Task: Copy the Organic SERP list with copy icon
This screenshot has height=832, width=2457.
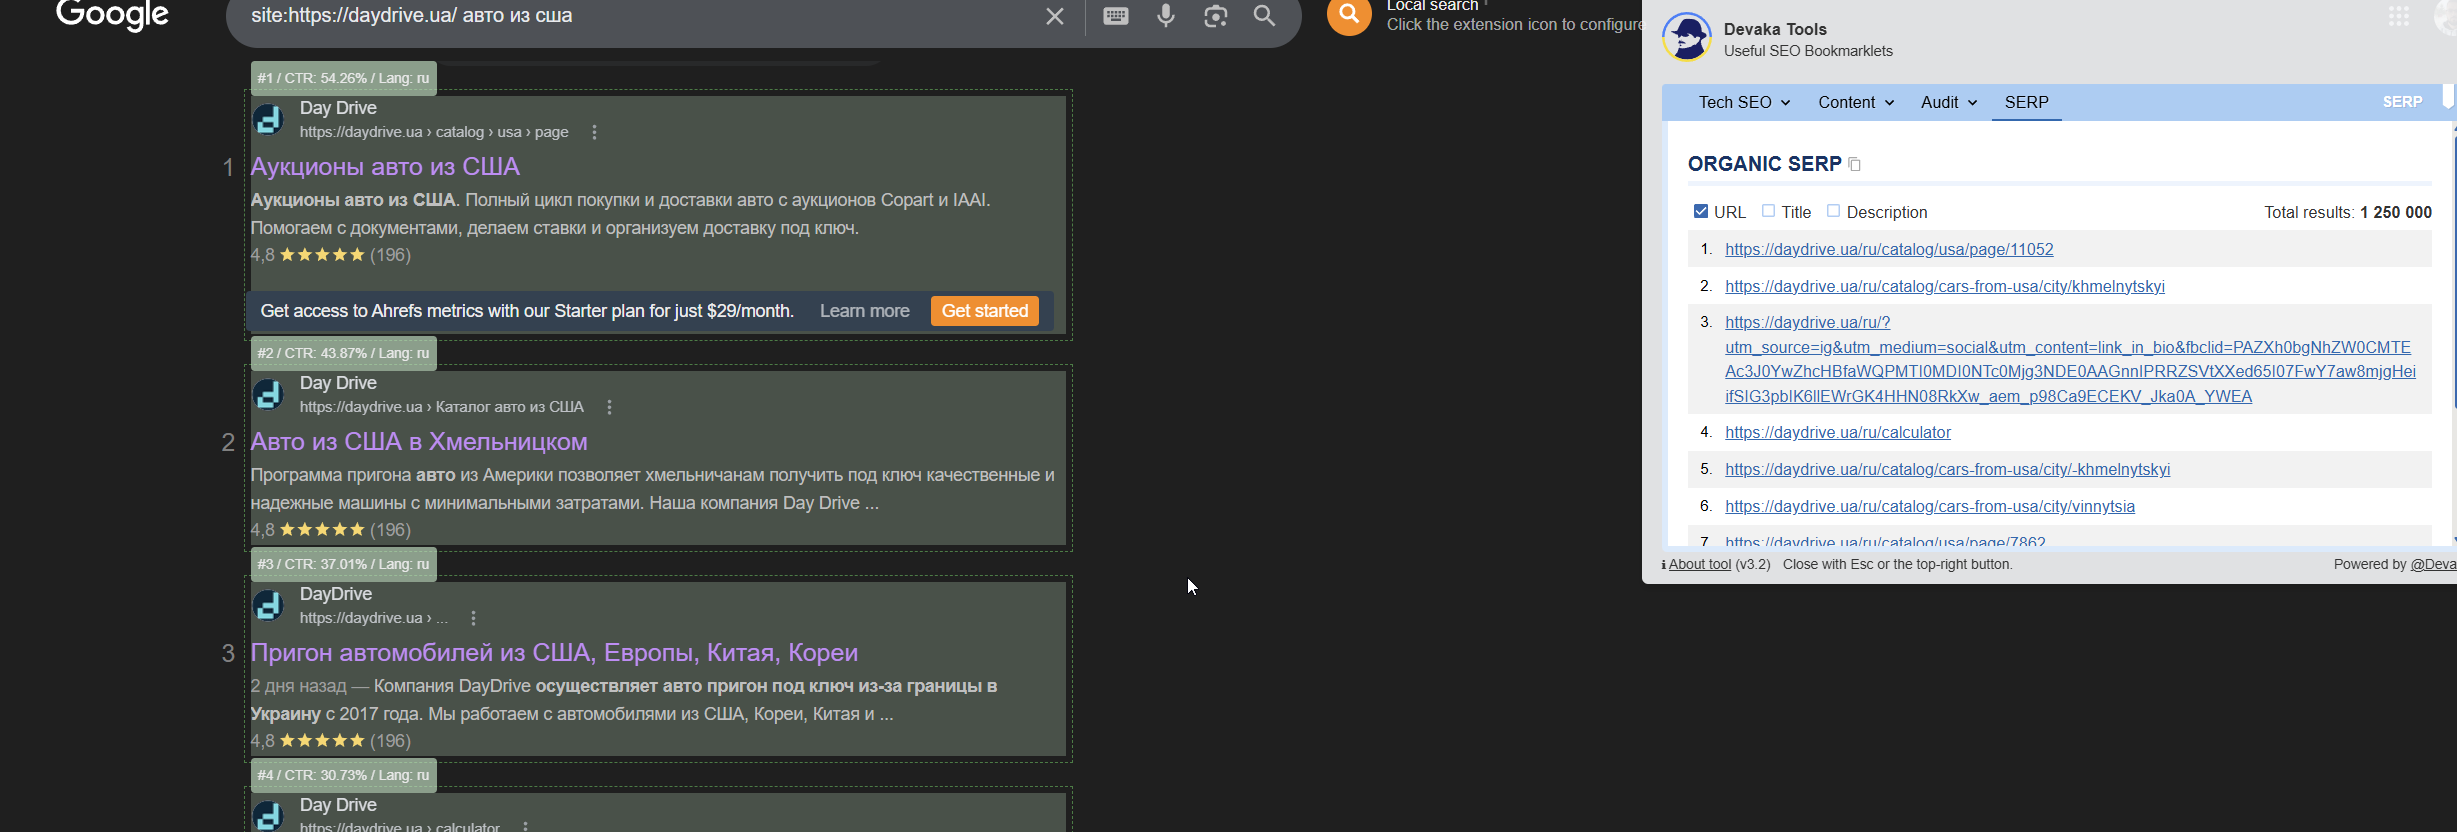Action: [1855, 164]
